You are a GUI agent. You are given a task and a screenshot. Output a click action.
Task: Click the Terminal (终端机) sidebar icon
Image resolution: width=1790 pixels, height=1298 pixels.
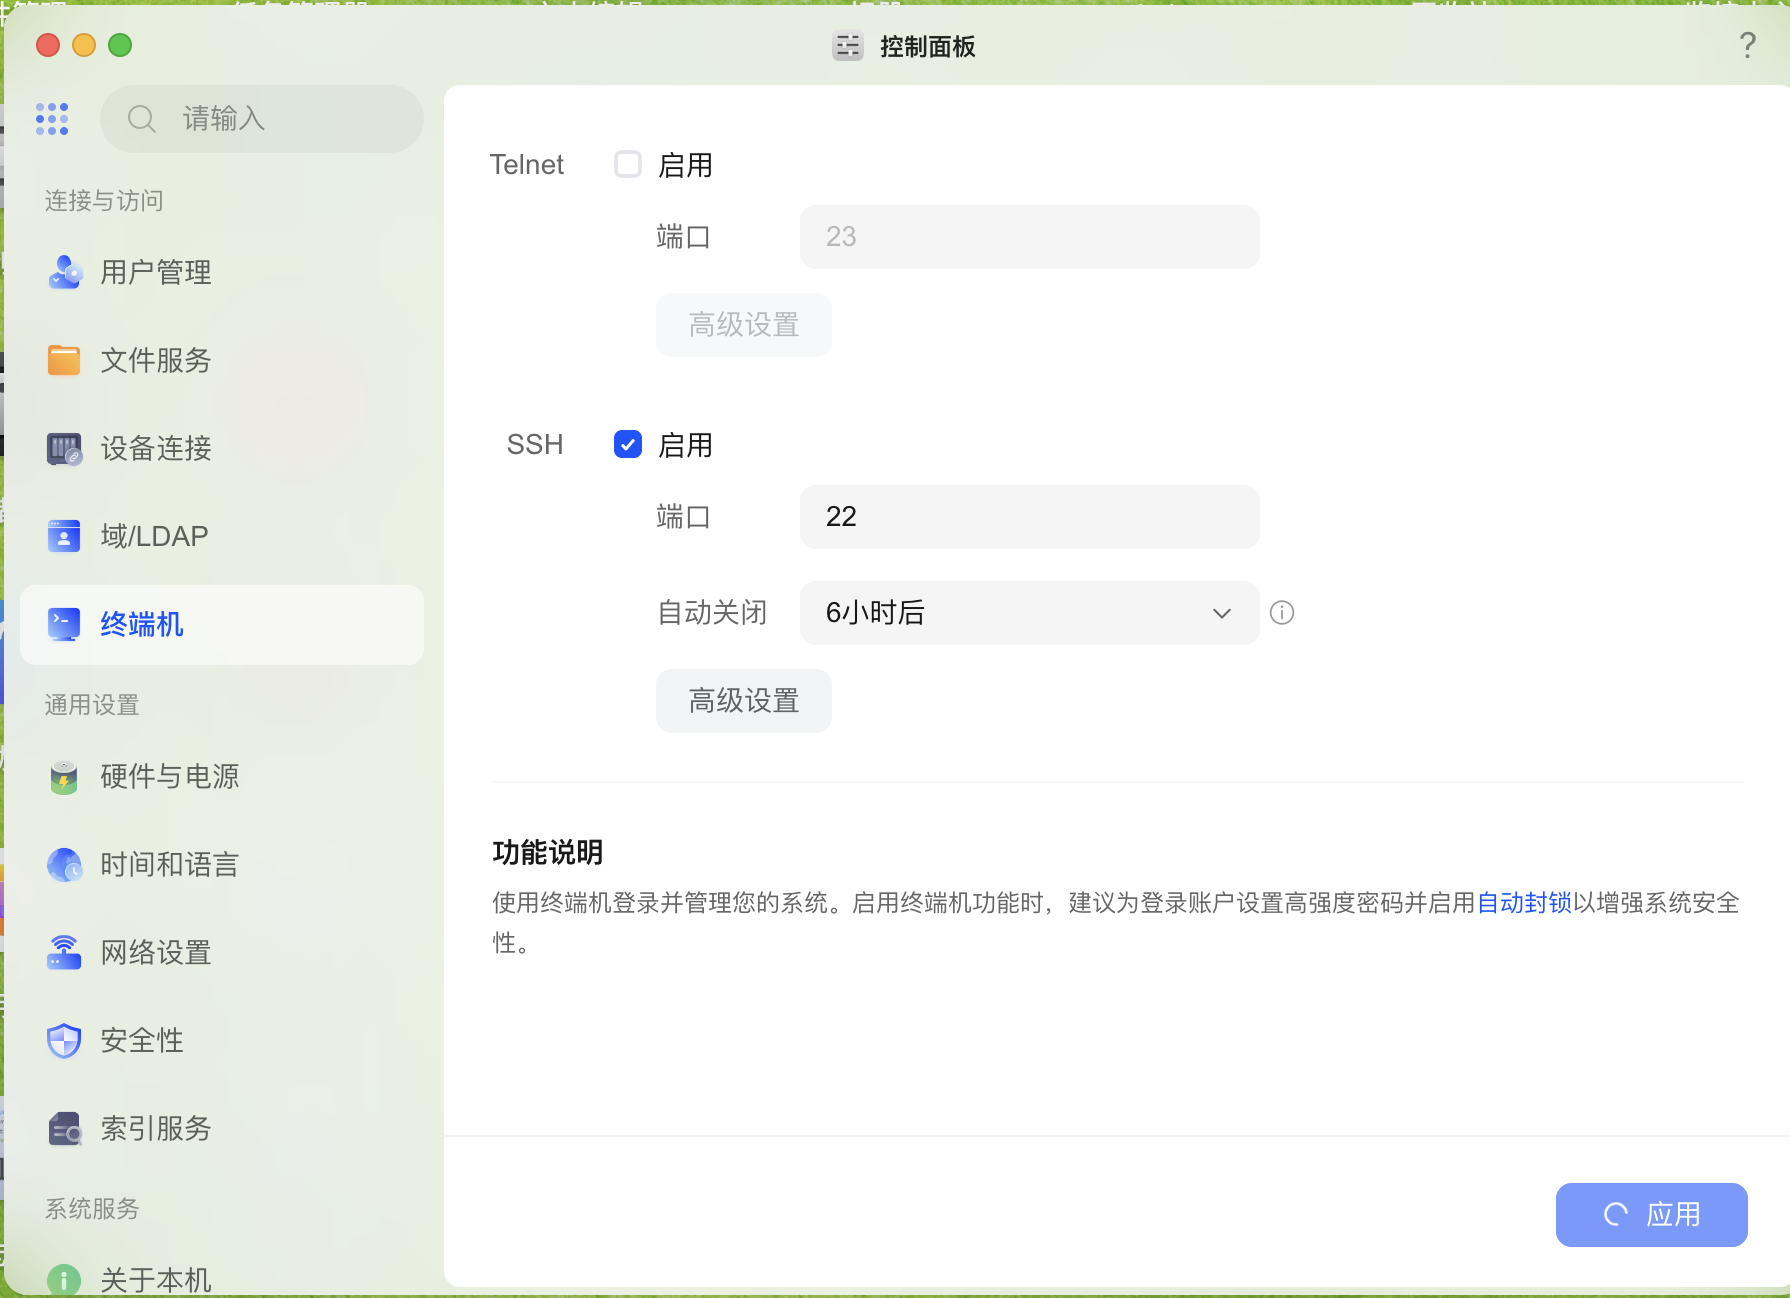click(x=65, y=624)
